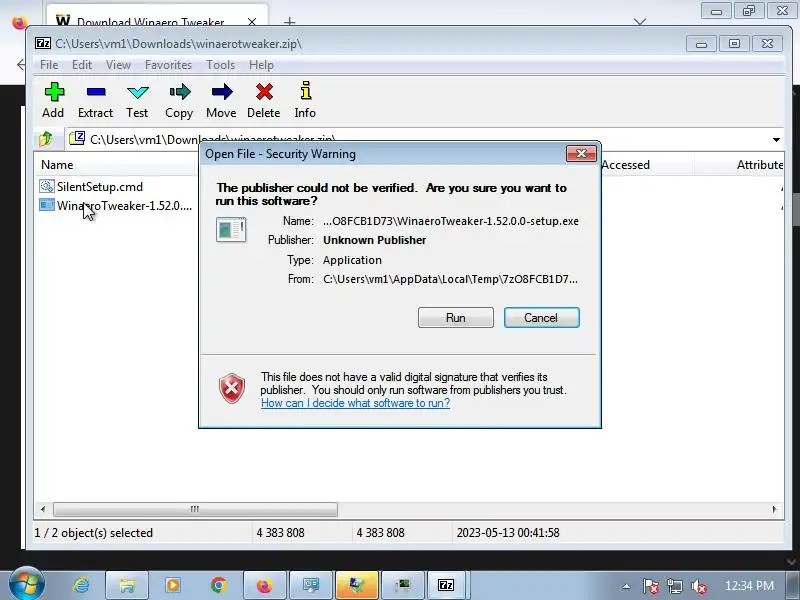Click the 12:34 PM taskbar clock

[749, 585]
